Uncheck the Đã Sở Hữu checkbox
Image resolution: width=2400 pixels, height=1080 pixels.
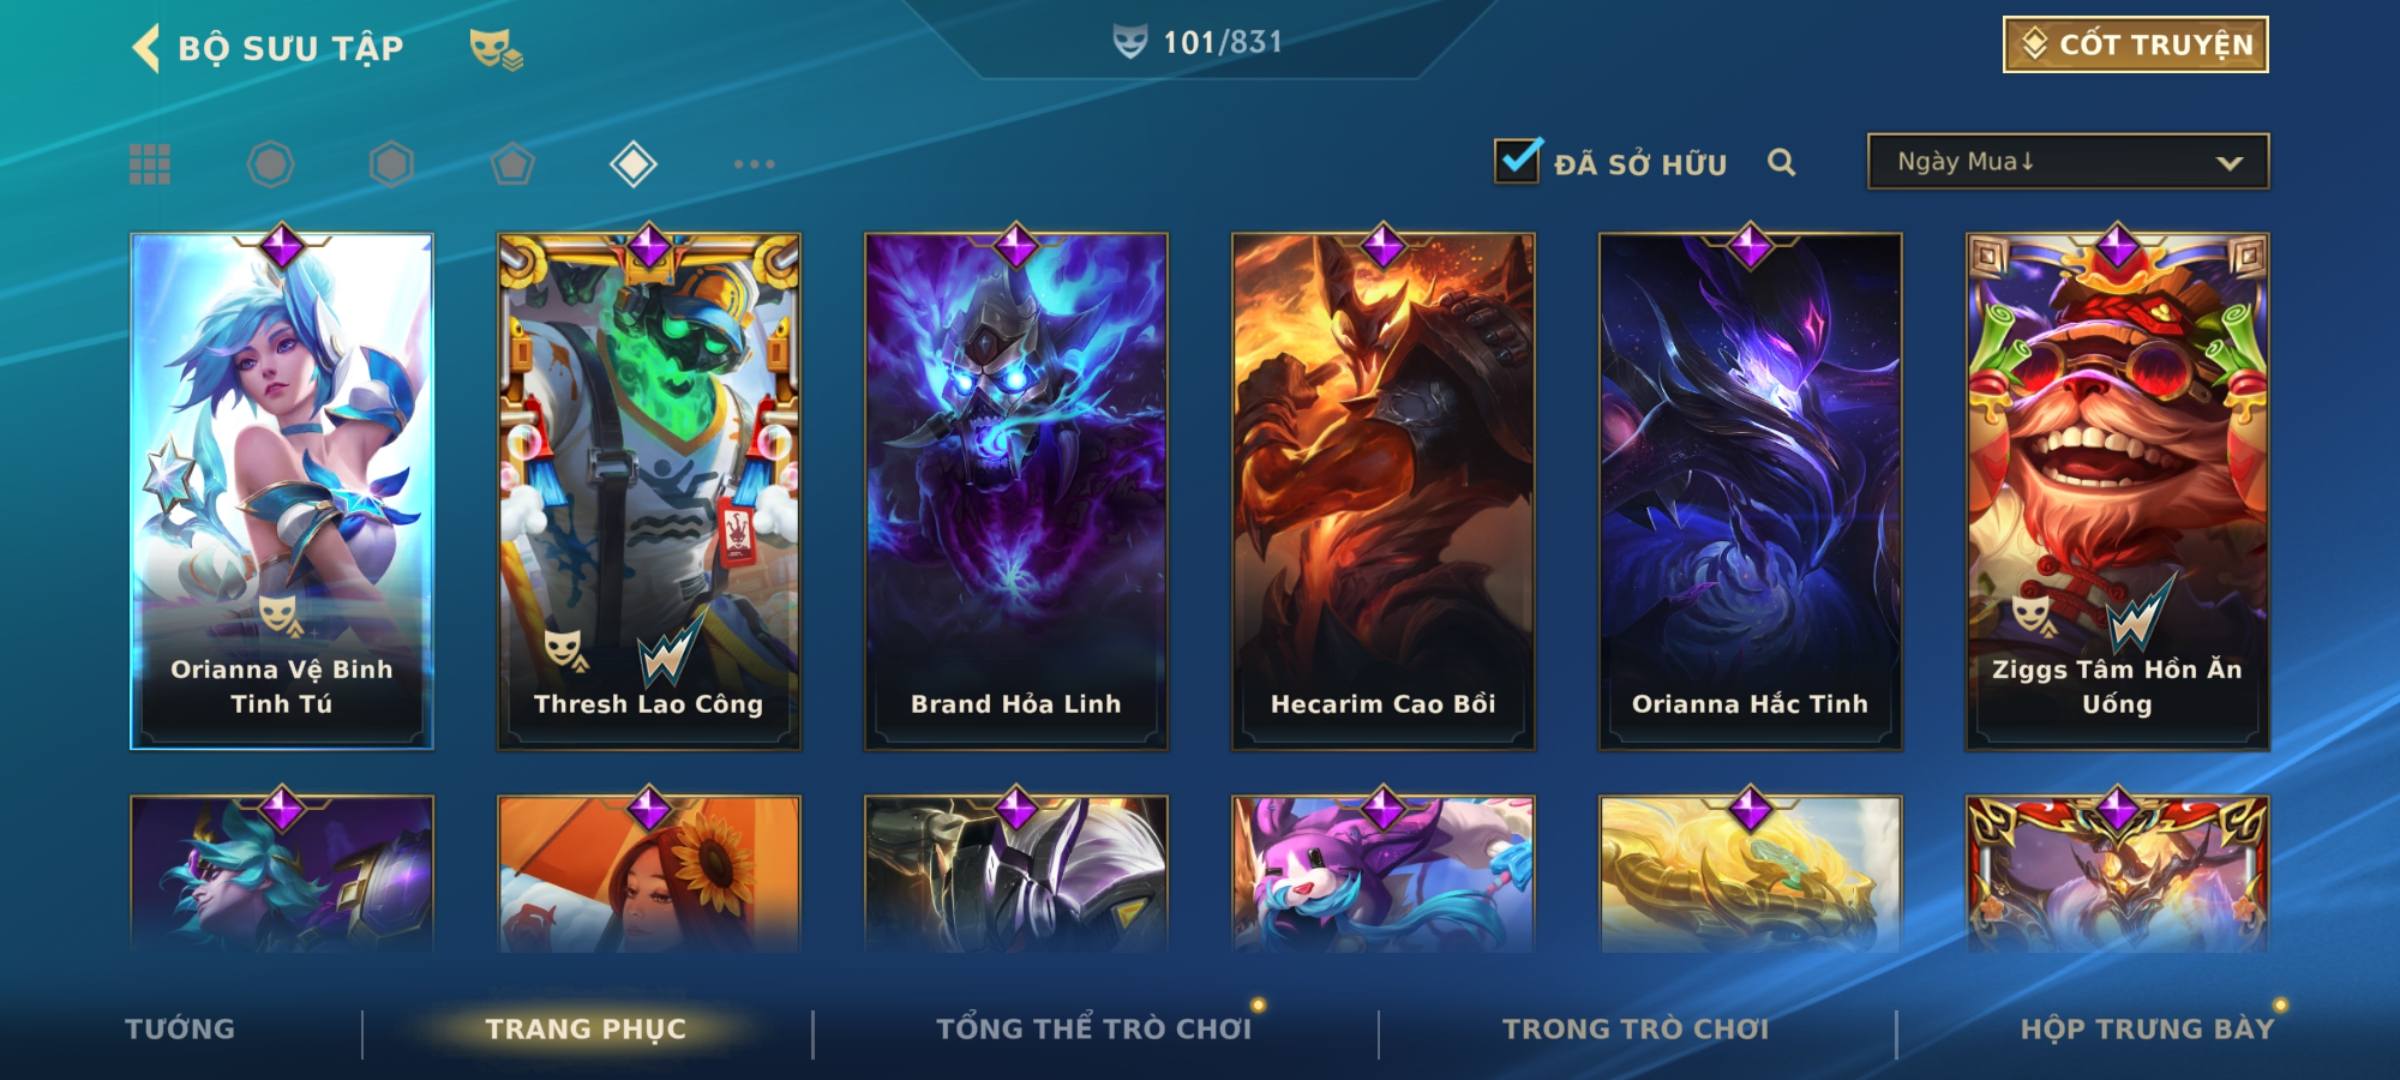pyautogui.click(x=1517, y=161)
